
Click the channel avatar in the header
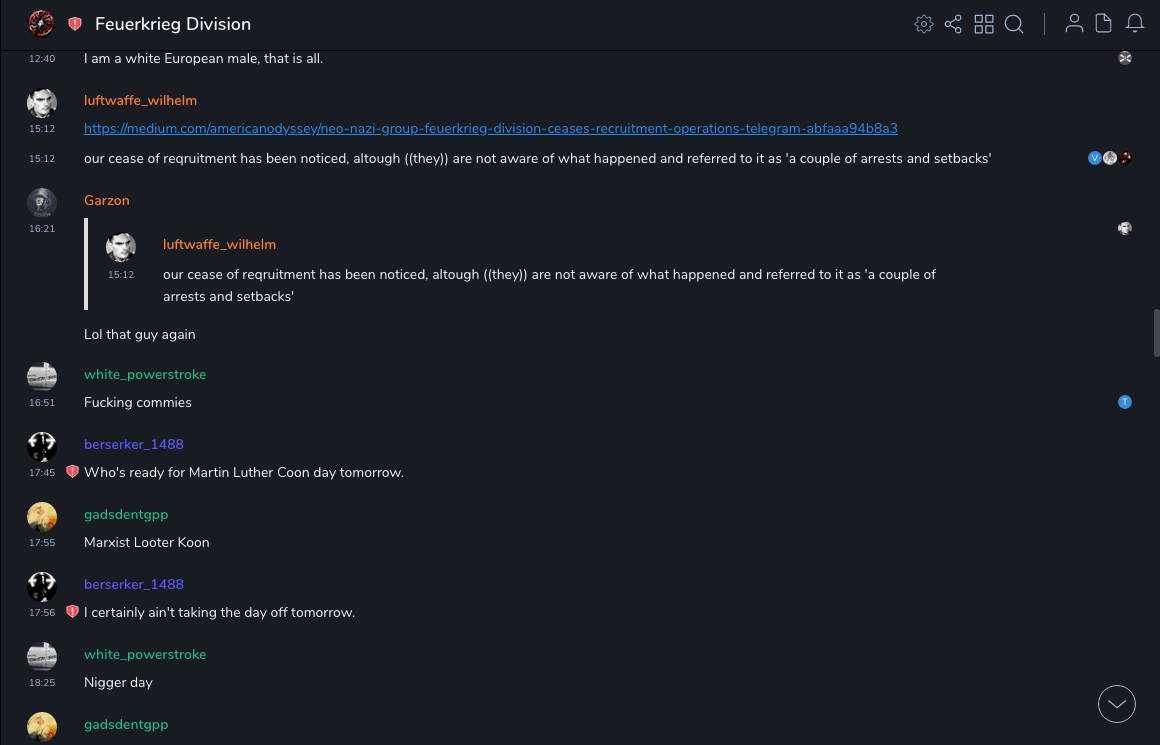(x=41, y=24)
